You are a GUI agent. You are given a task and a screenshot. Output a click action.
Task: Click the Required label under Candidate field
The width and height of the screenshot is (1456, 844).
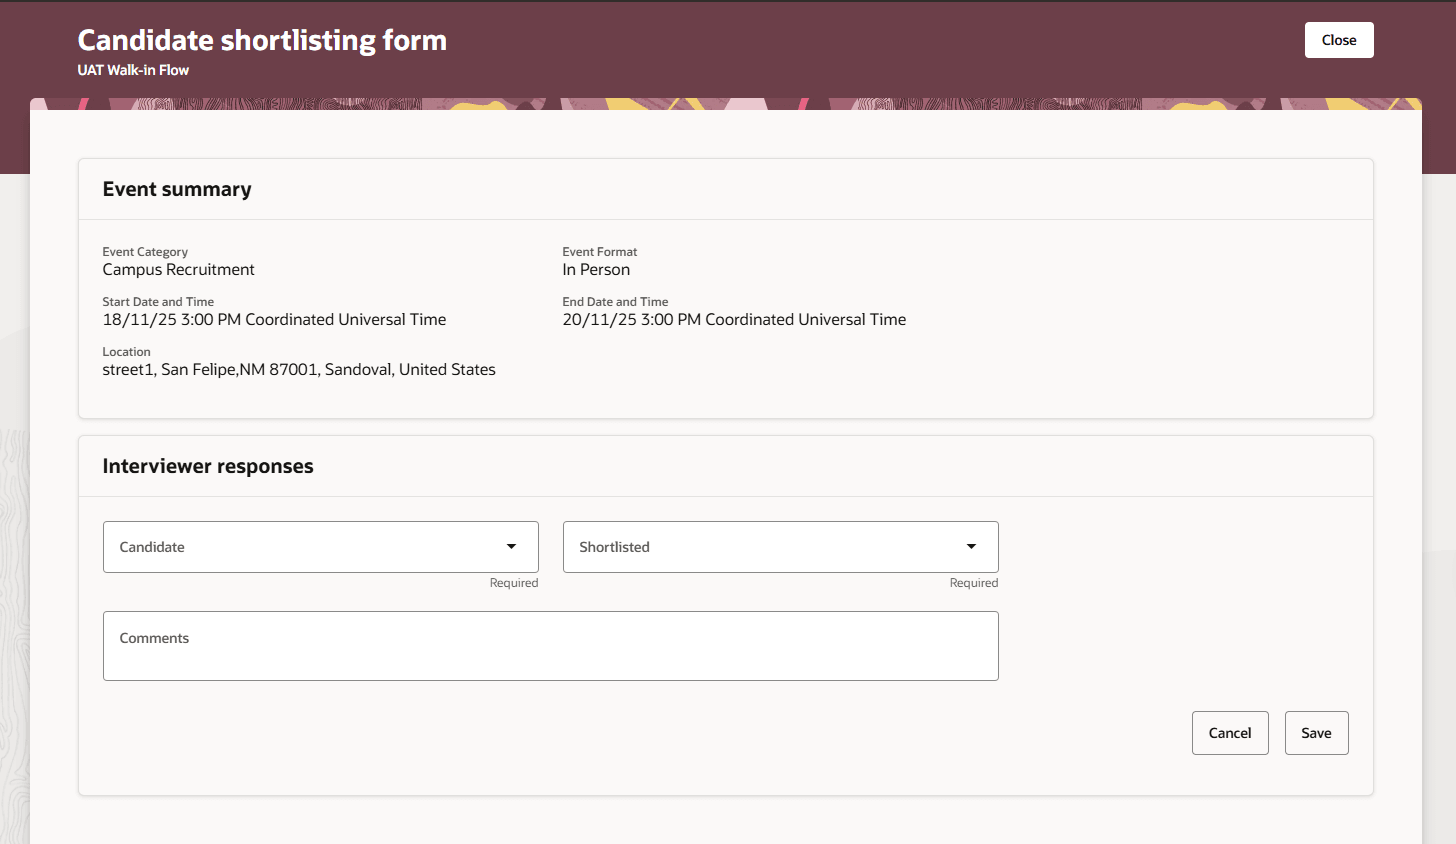tap(514, 582)
